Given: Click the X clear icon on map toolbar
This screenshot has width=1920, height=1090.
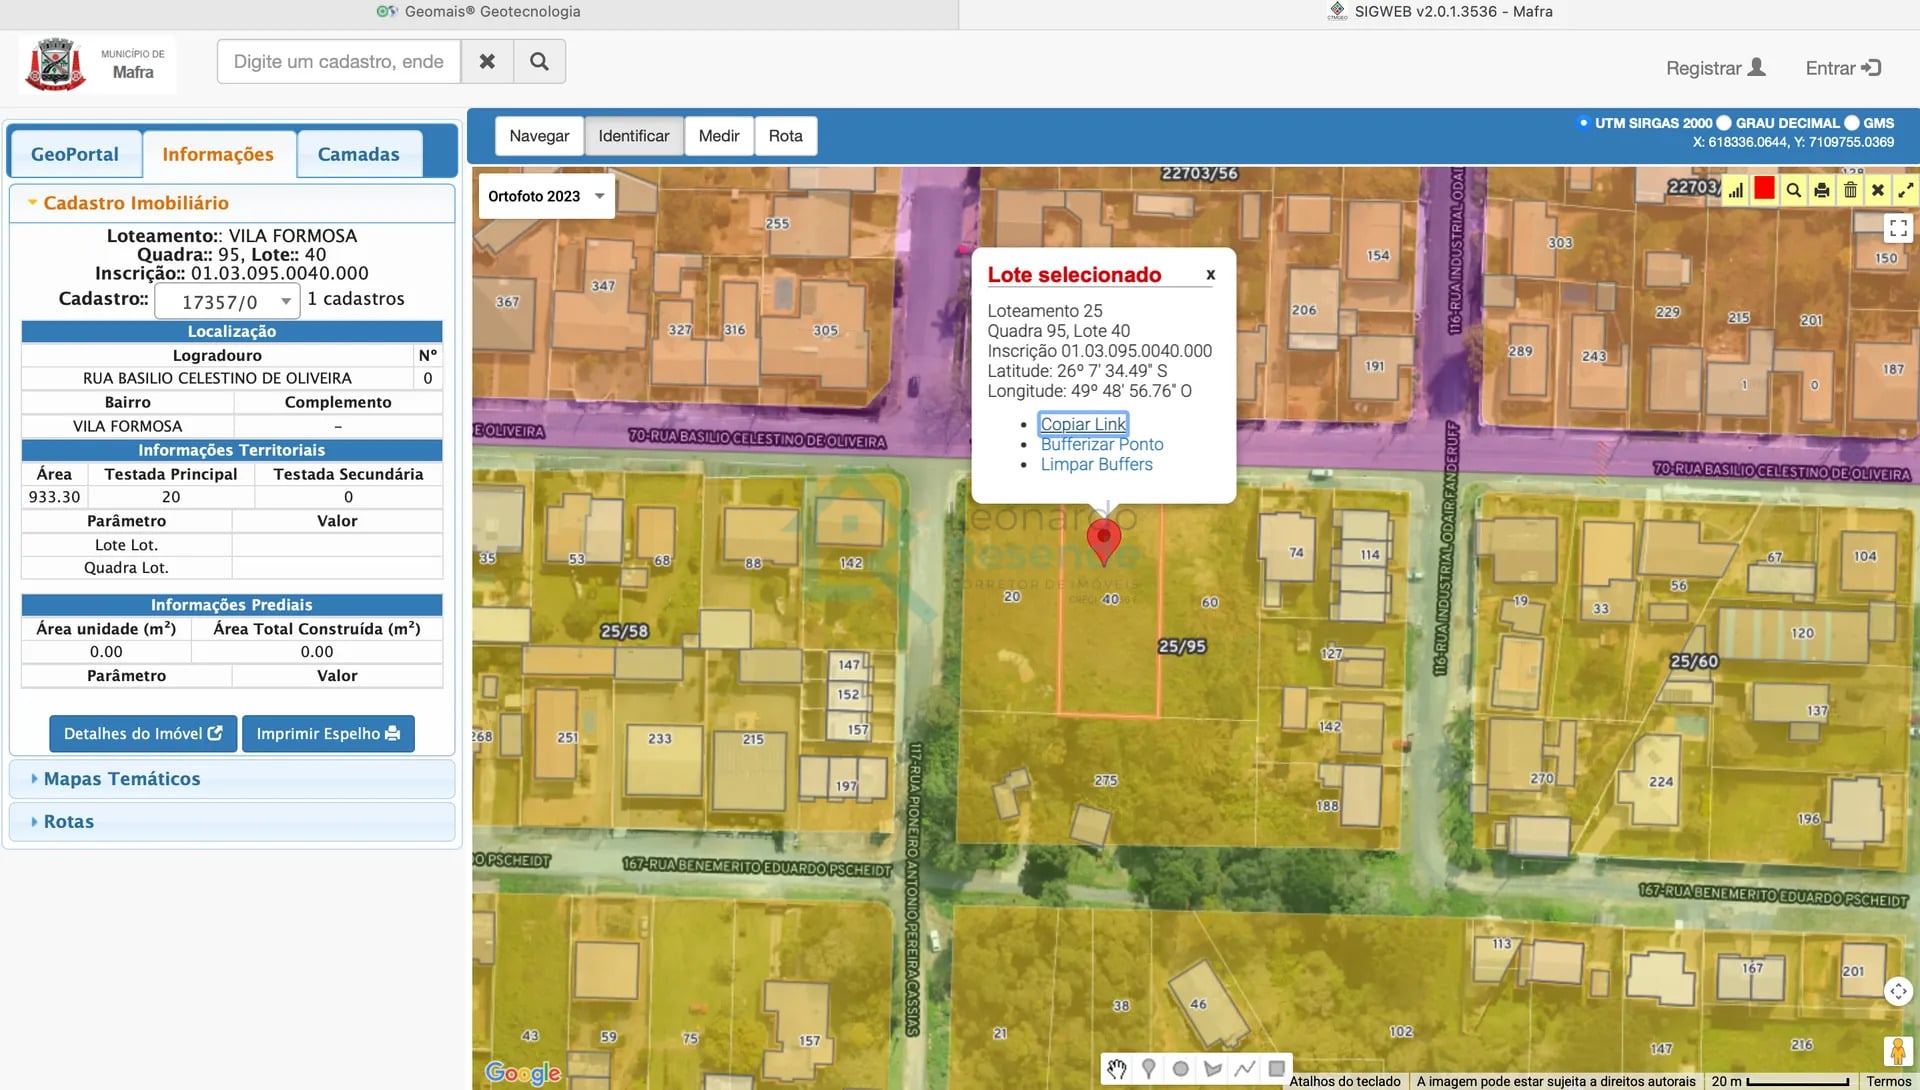Looking at the screenshot, I should point(1878,190).
